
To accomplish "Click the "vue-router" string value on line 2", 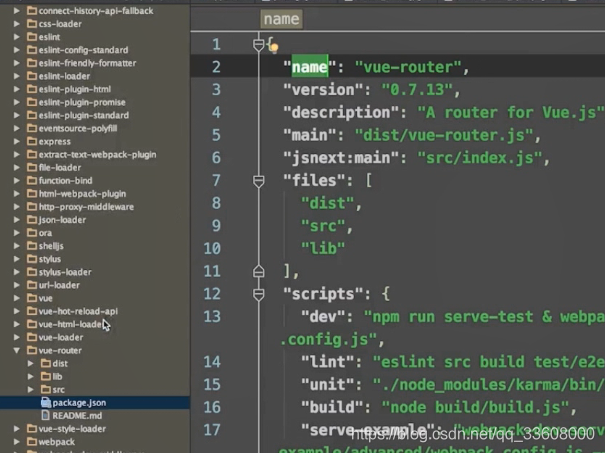I will (408, 67).
